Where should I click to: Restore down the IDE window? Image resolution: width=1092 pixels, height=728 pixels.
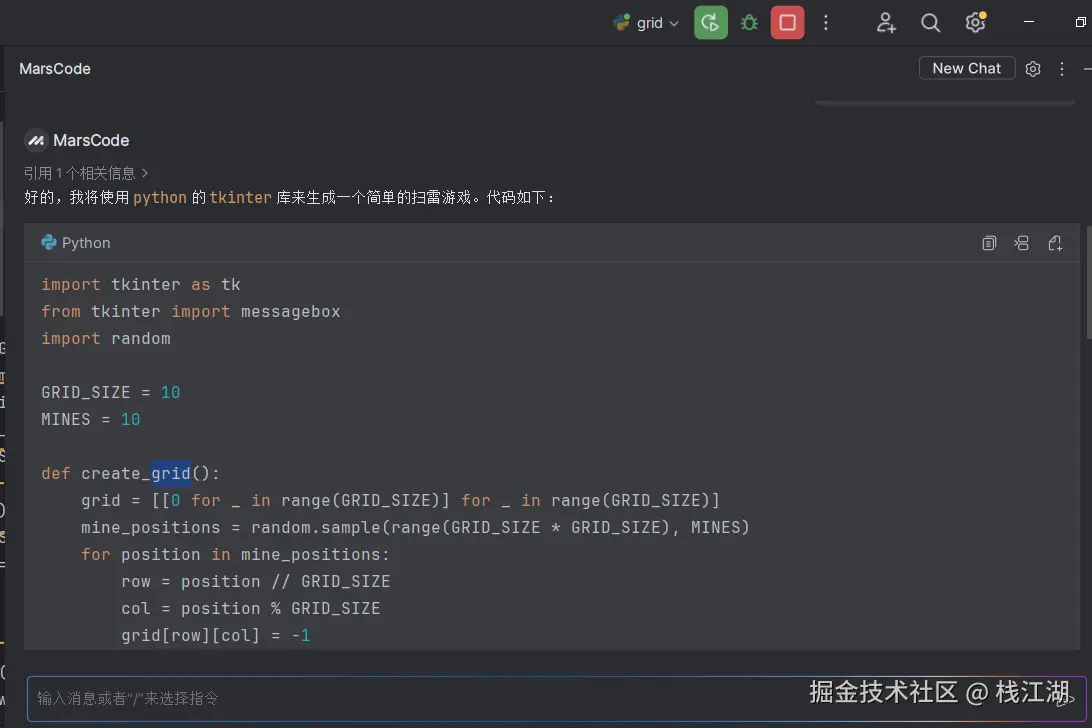coord(1080,22)
